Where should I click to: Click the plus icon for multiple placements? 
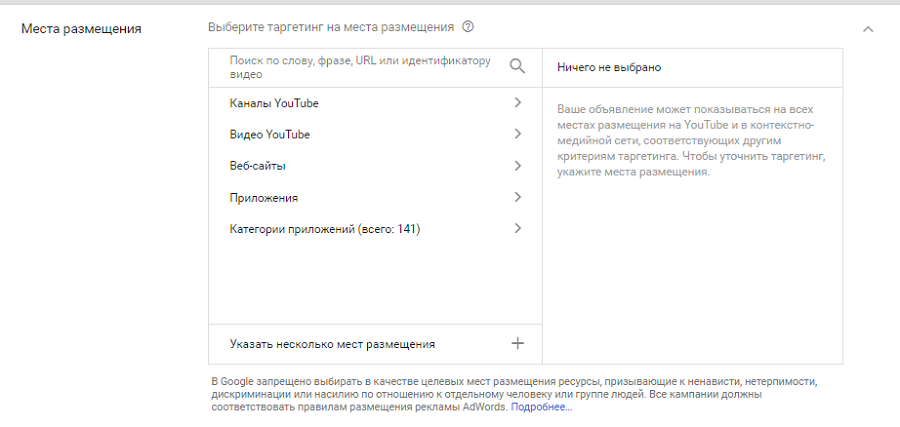(517, 343)
